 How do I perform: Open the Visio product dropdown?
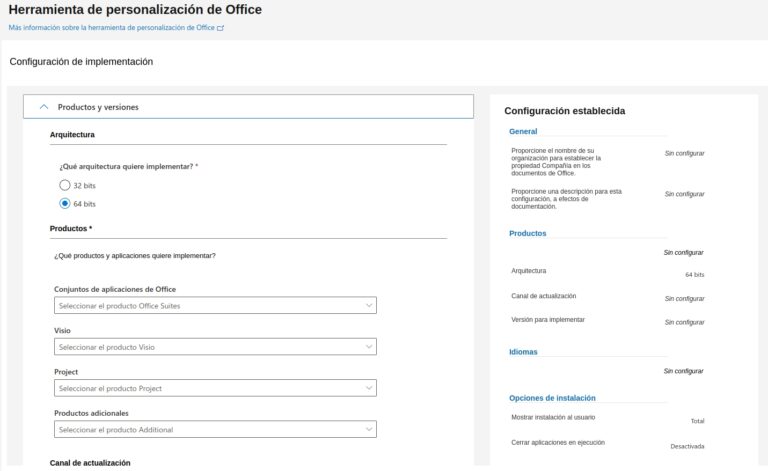point(215,347)
